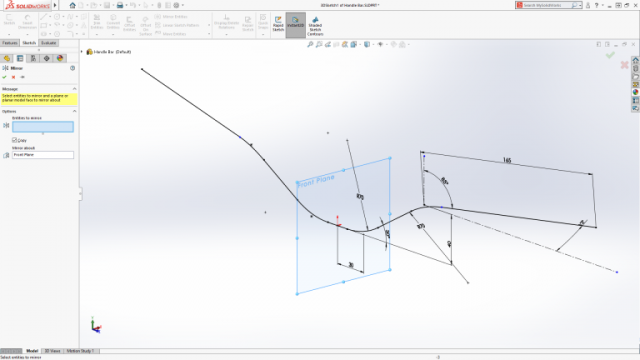The image size is (640, 360).
Task: Open the user login icon
Action: [588, 5]
